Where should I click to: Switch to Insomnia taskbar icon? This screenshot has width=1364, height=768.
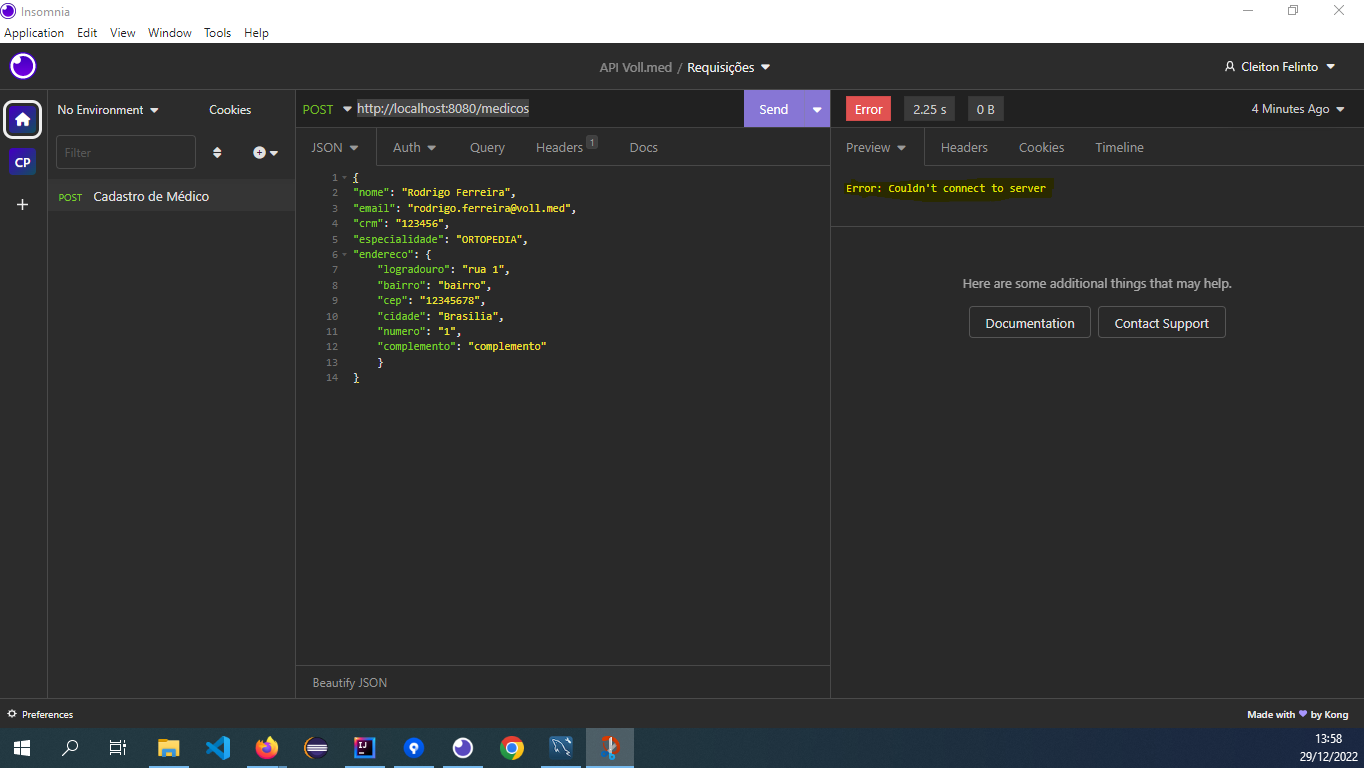point(462,748)
